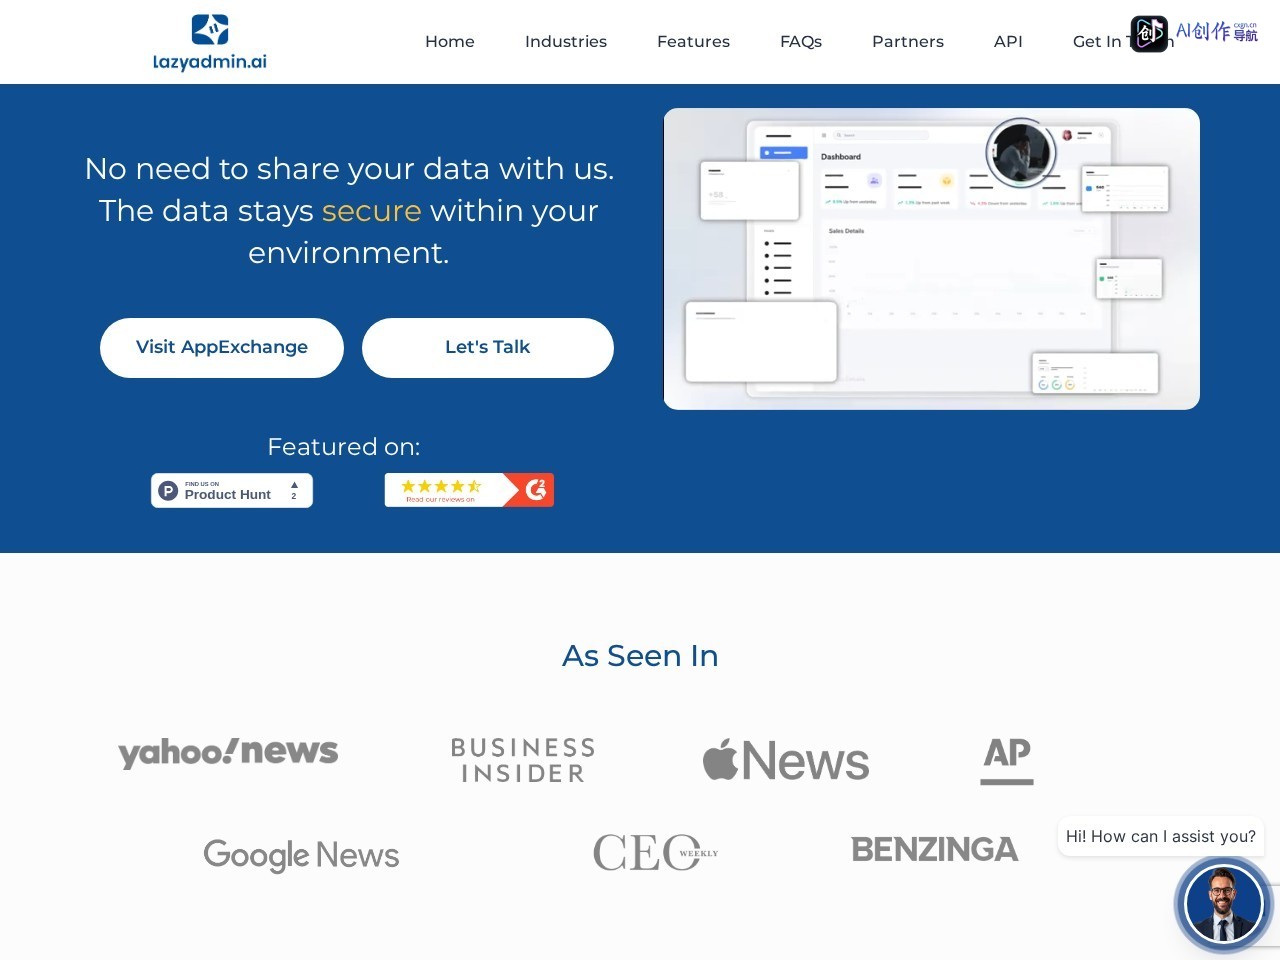This screenshot has height=960, width=1280.
Task: Click the AP logo
Action: 1007,760
